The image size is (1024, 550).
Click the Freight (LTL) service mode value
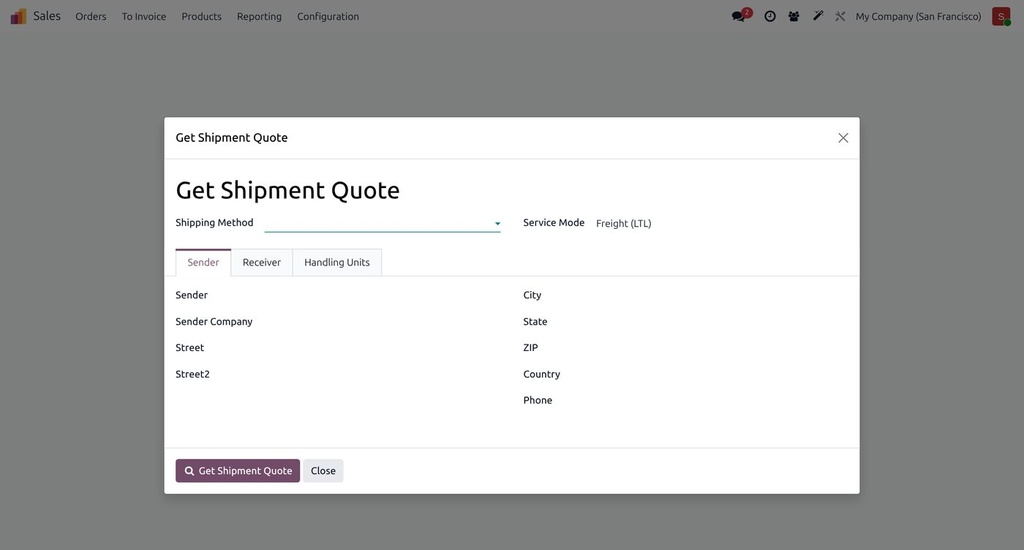click(624, 223)
